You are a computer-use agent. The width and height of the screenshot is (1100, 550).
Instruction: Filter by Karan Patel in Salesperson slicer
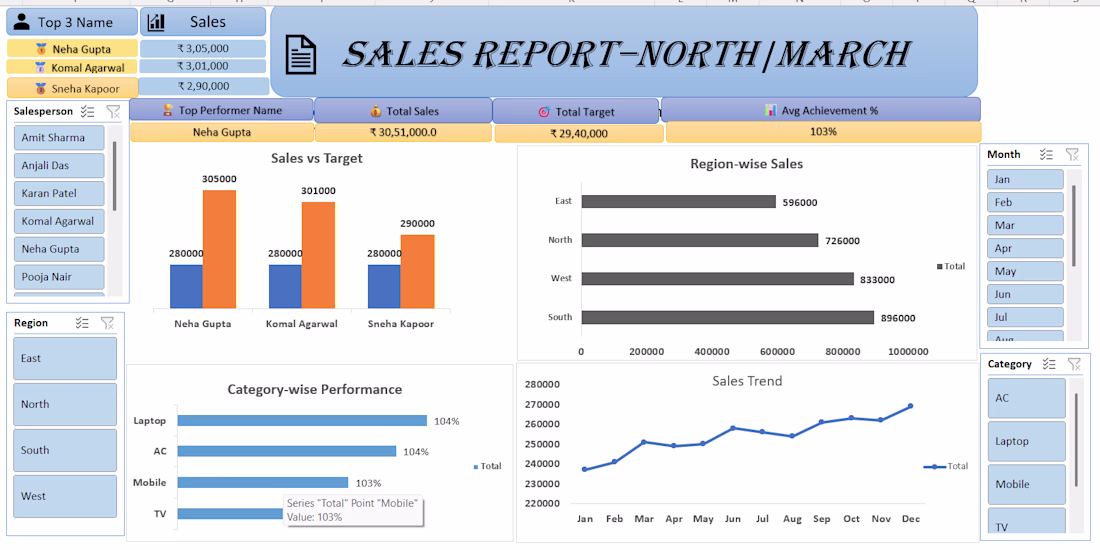pos(59,193)
